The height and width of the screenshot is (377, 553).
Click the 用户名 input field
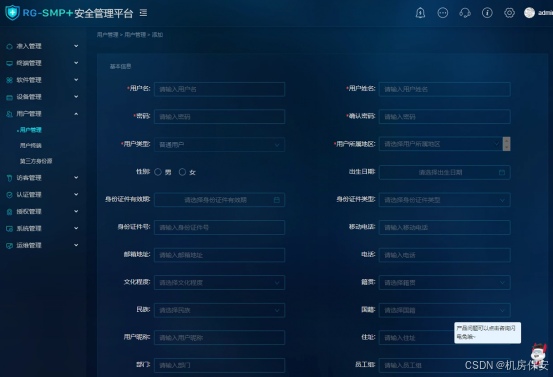[219, 89]
